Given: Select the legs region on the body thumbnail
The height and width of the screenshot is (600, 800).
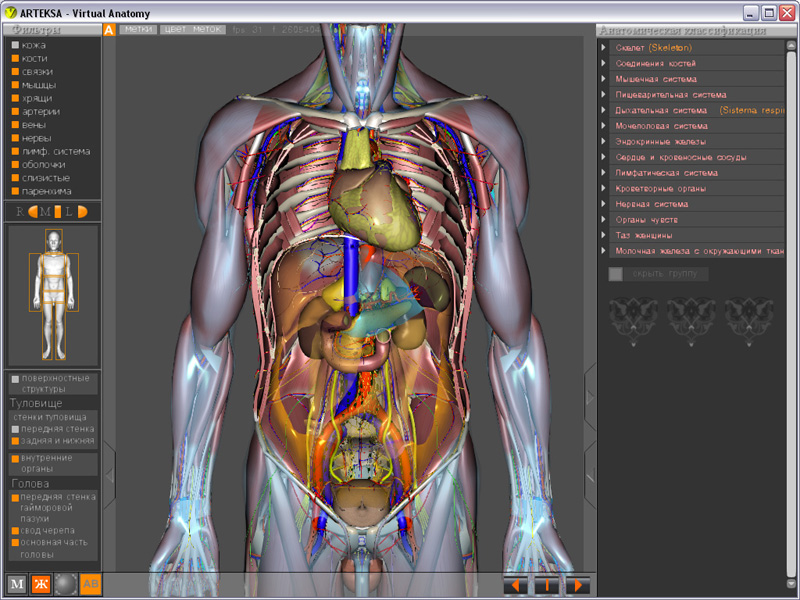Looking at the screenshot, I should tap(54, 332).
